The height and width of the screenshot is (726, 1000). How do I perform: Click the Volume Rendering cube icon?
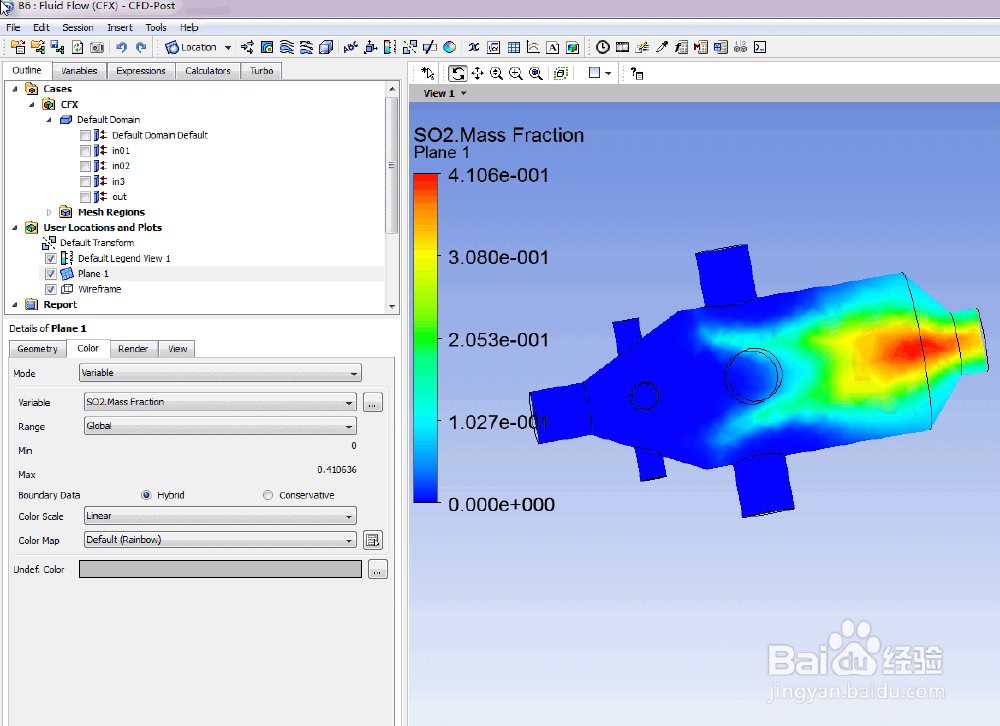(x=326, y=47)
